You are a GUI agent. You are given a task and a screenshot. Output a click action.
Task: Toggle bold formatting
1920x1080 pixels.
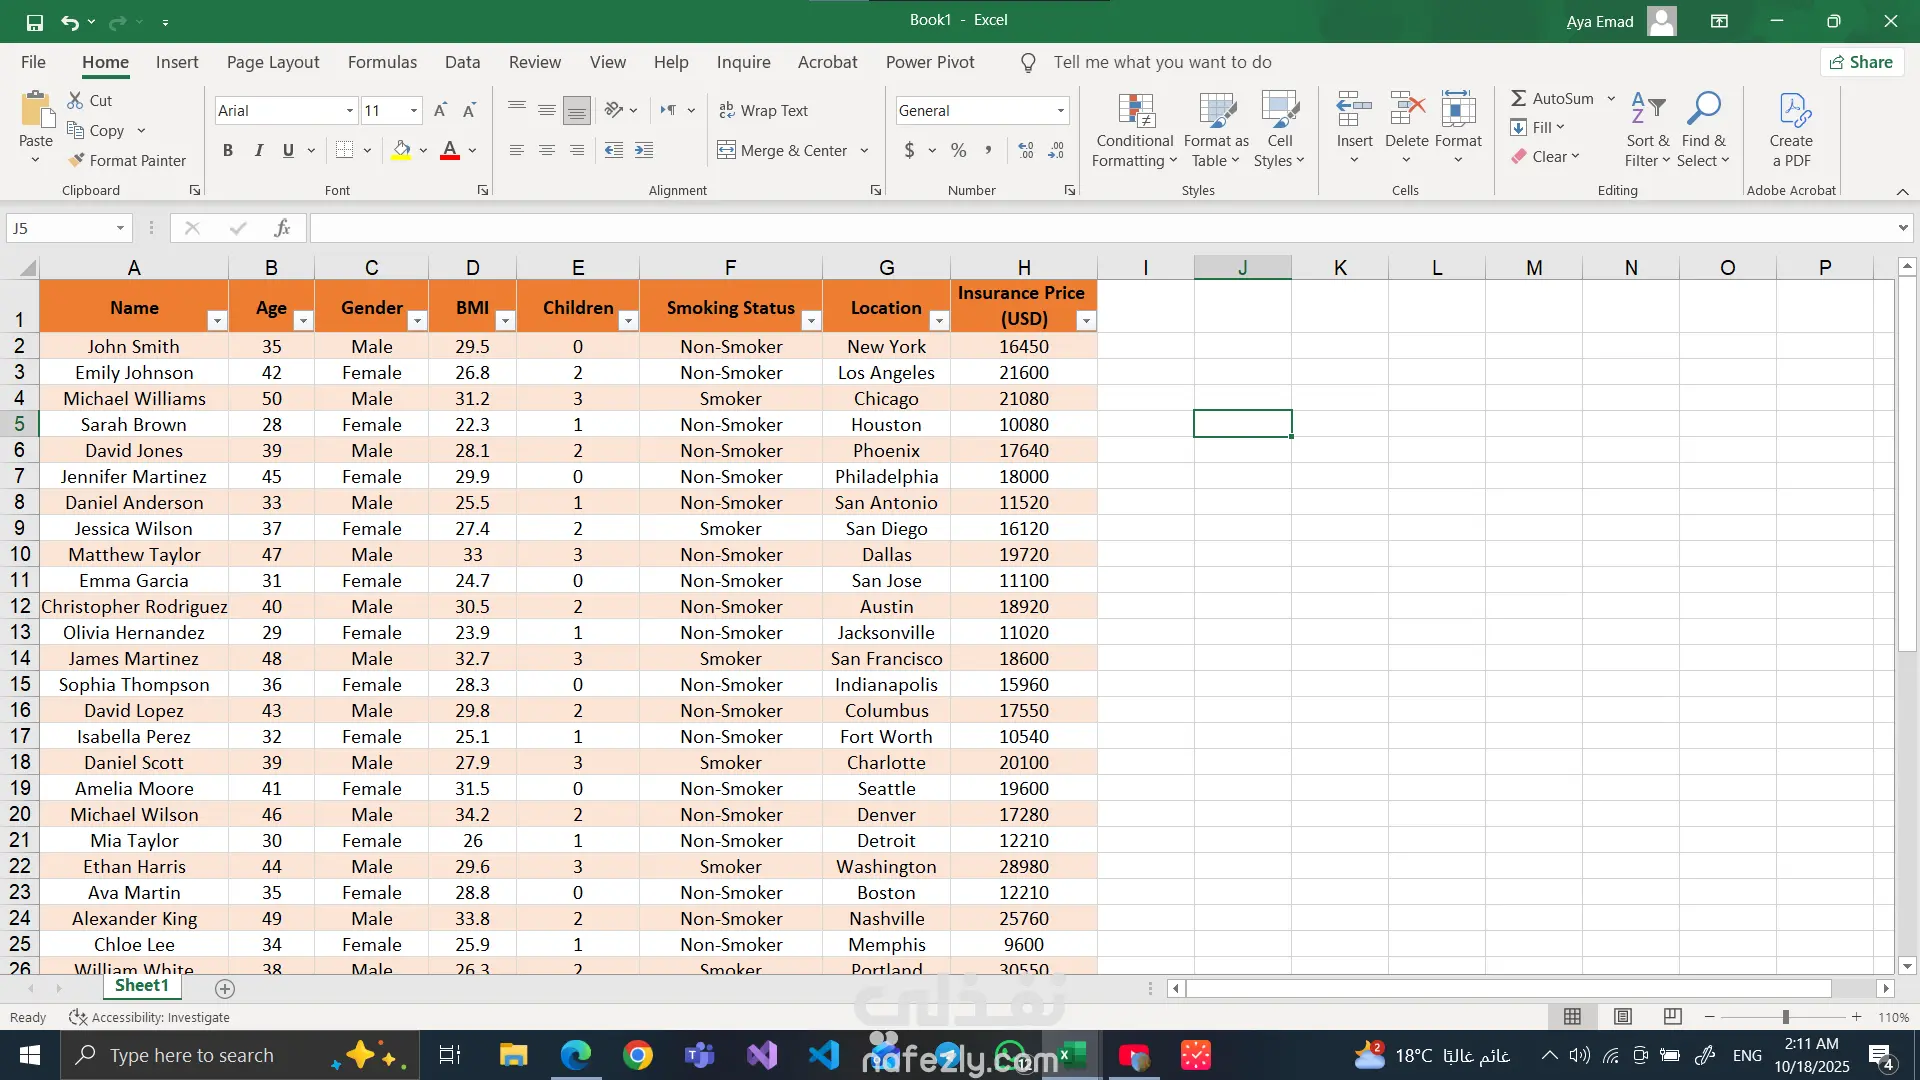(228, 150)
